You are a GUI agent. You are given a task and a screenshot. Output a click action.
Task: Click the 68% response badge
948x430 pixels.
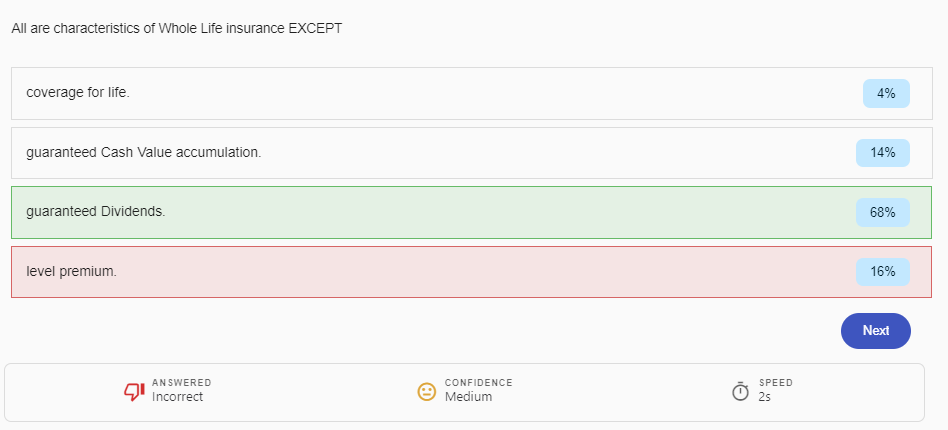coord(882,212)
